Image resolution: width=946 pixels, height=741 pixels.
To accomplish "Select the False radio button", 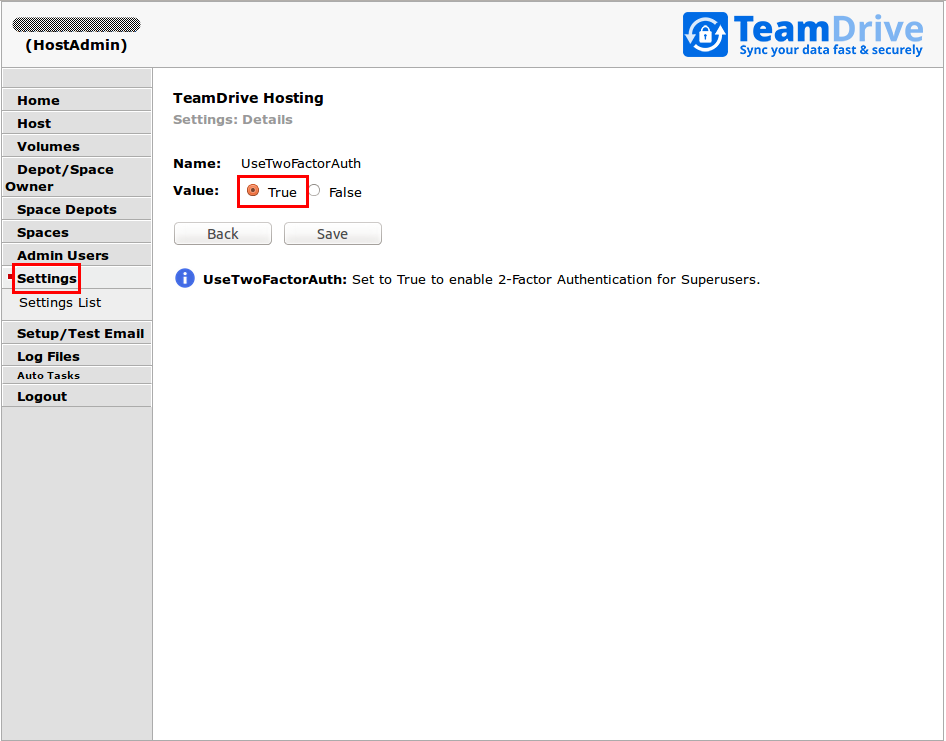I will point(314,191).
